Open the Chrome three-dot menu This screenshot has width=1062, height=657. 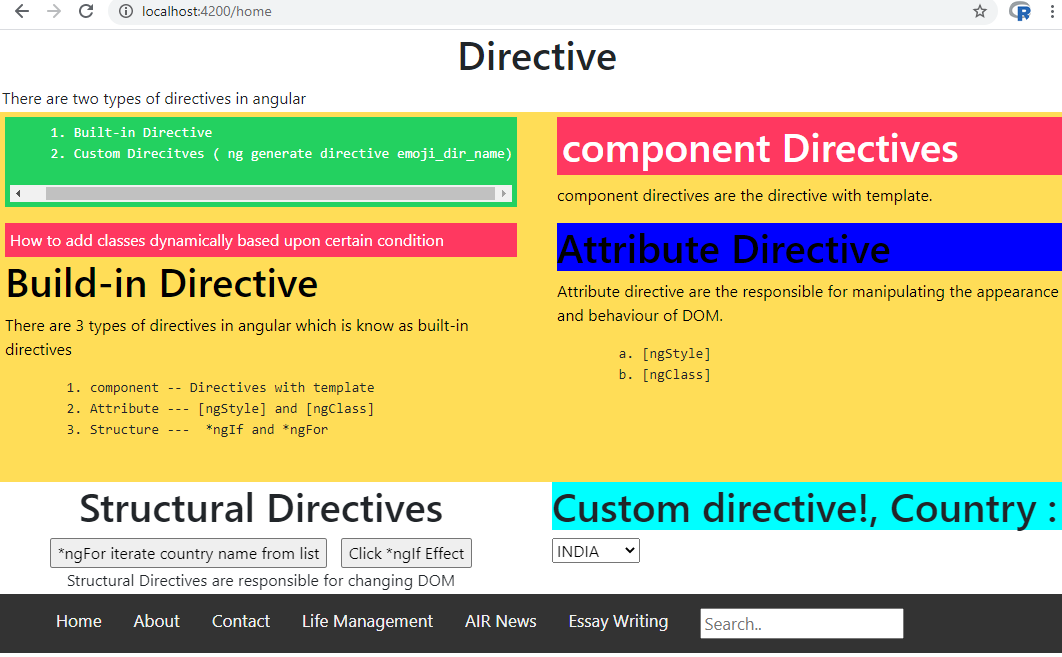pyautogui.click(x=1049, y=13)
